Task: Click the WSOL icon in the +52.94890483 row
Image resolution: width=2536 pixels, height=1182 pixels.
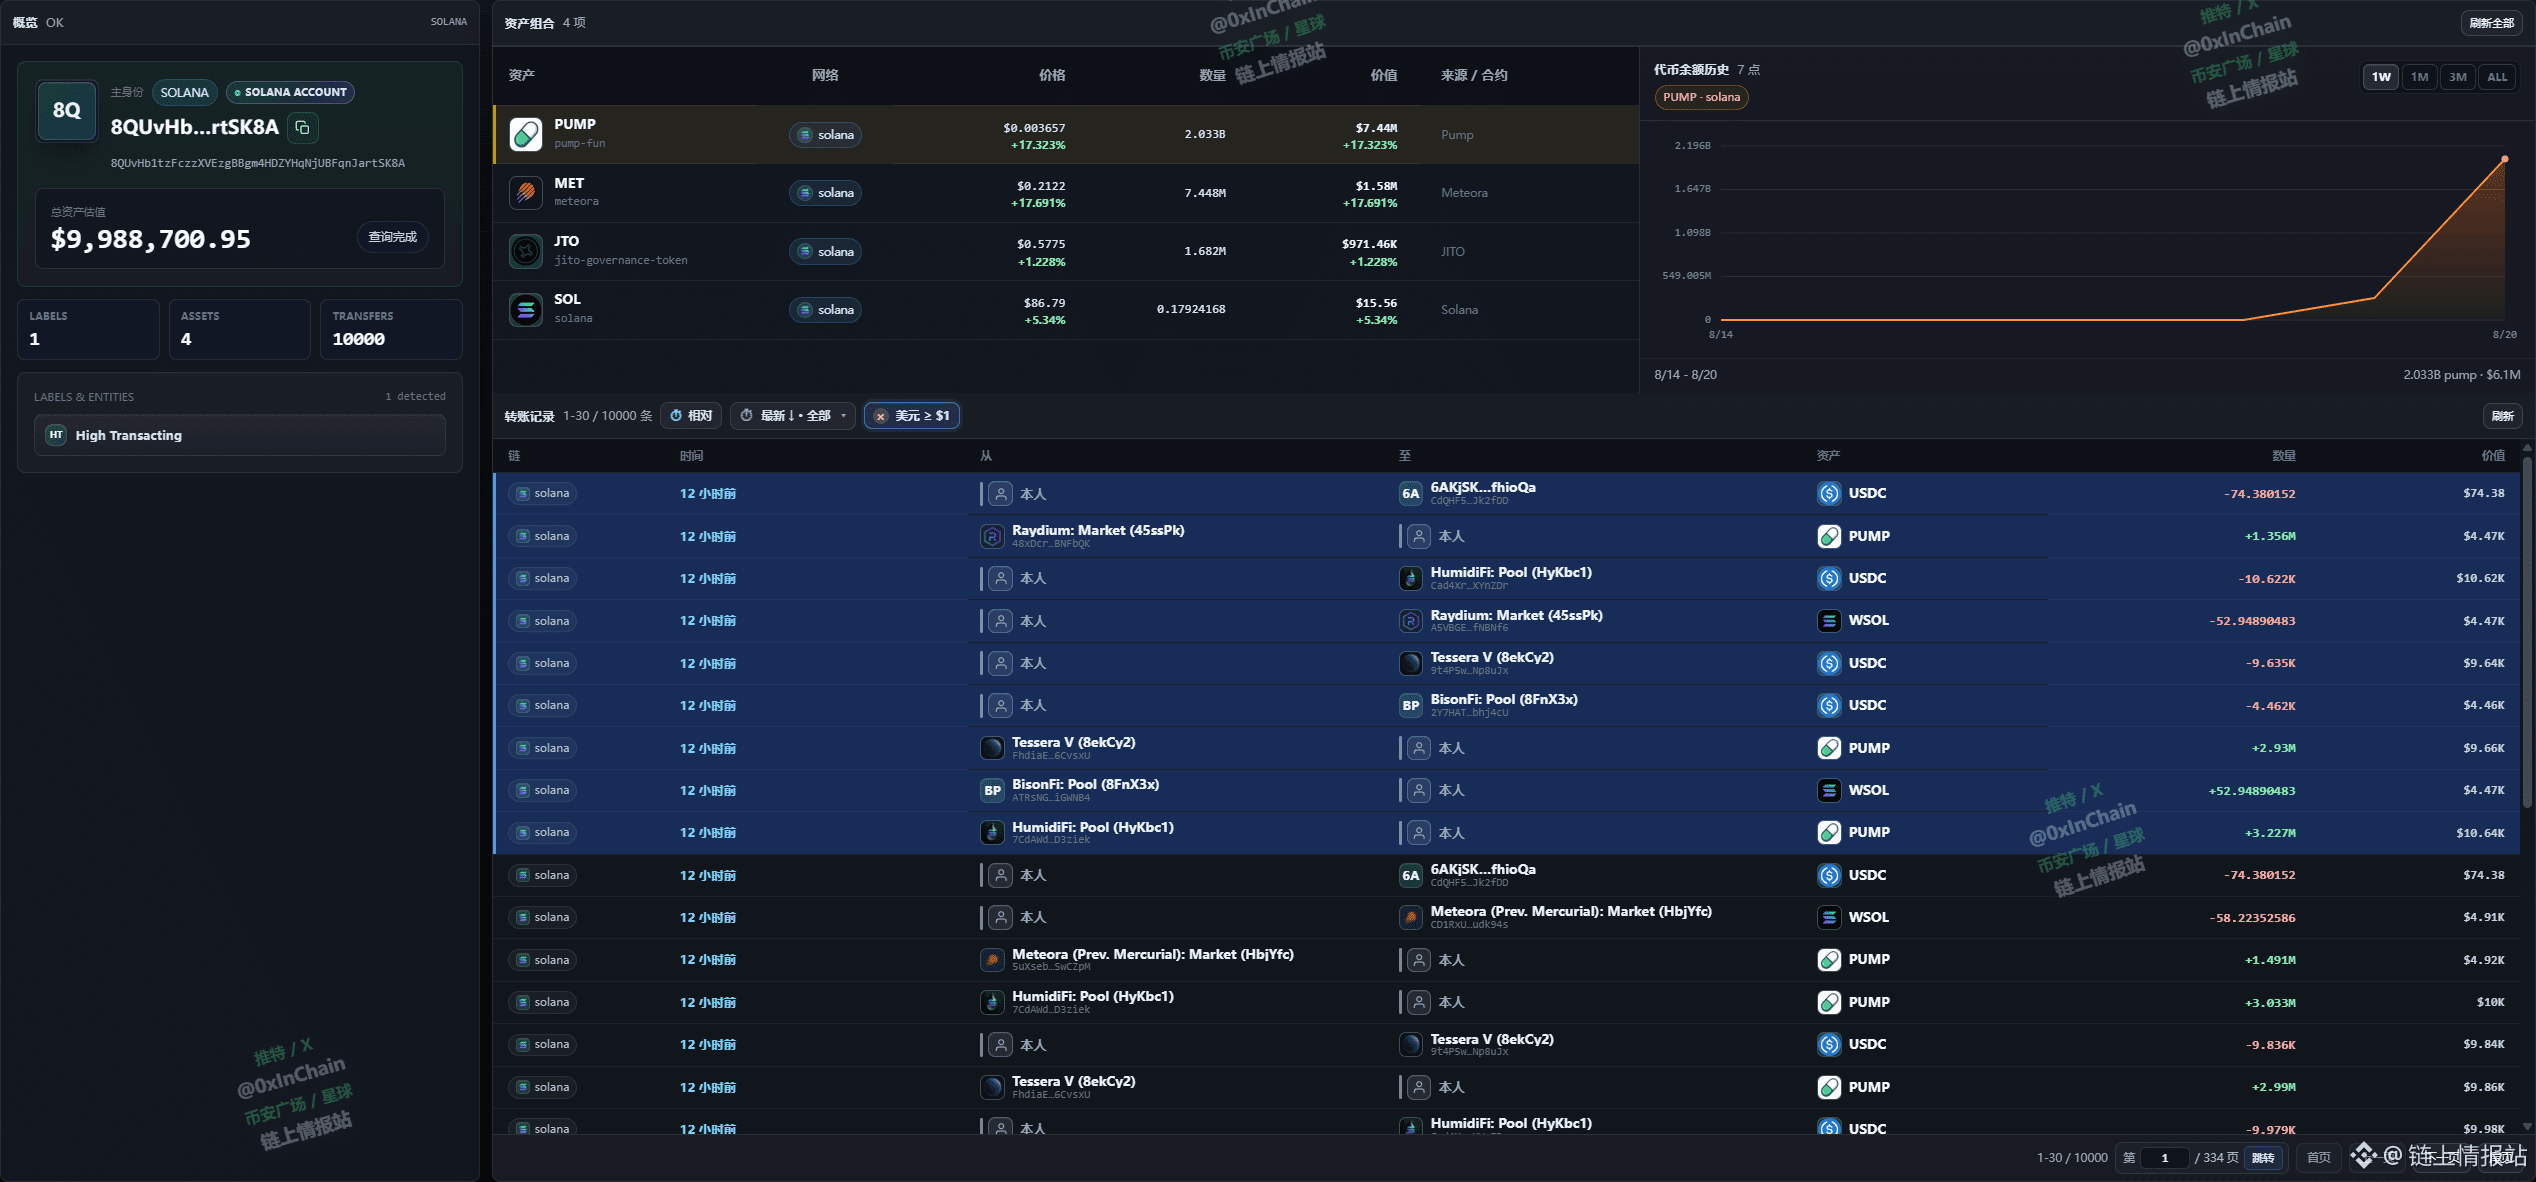Action: [1829, 790]
